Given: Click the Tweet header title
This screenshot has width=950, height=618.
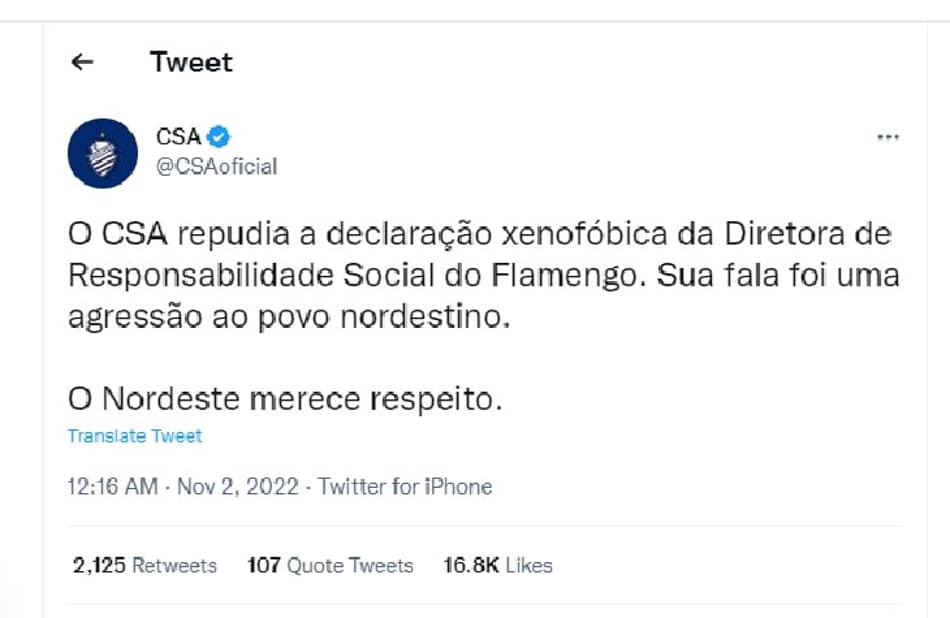Looking at the screenshot, I should [x=191, y=62].
